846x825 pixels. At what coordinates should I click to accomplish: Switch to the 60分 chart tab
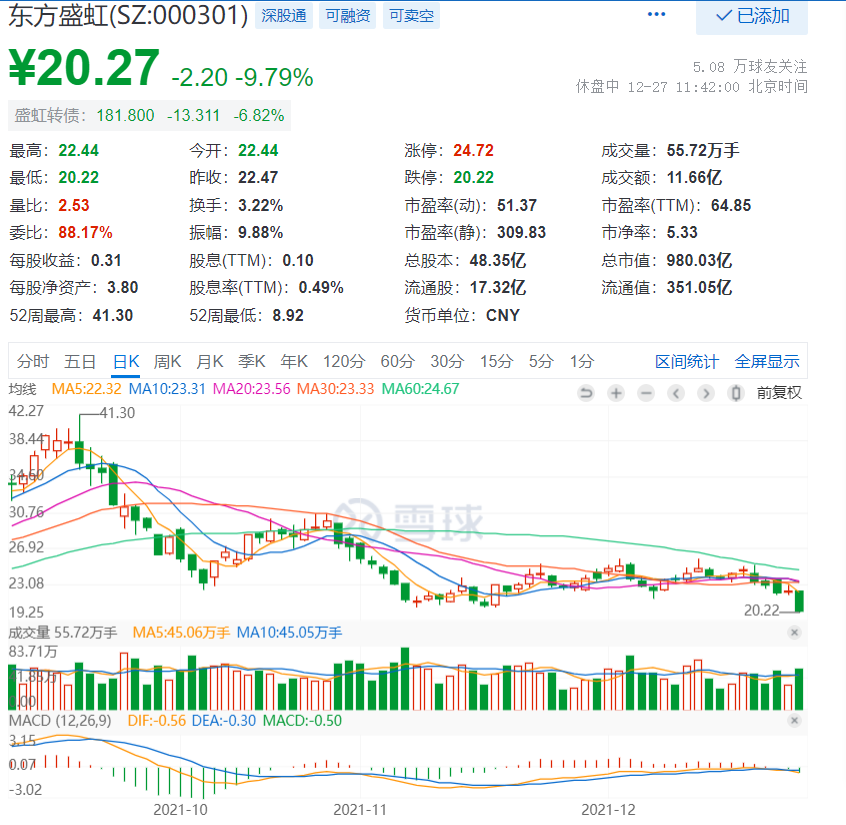(396, 362)
